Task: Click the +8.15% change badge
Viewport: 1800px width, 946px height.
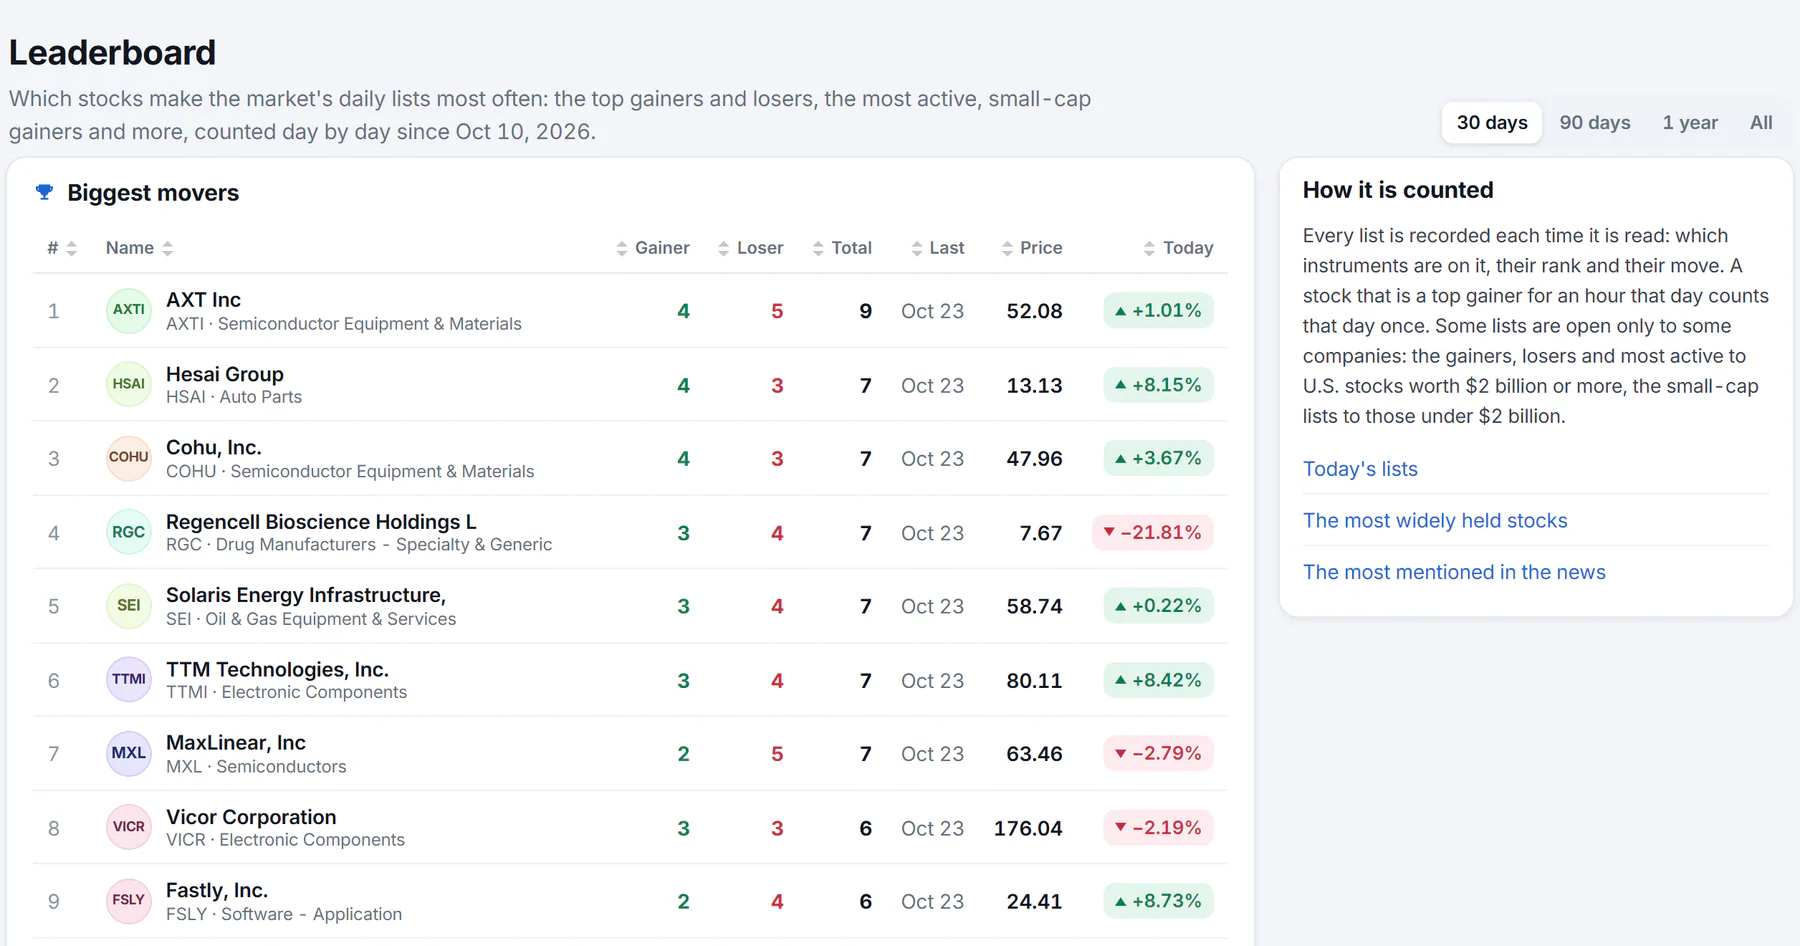Action: tap(1158, 384)
